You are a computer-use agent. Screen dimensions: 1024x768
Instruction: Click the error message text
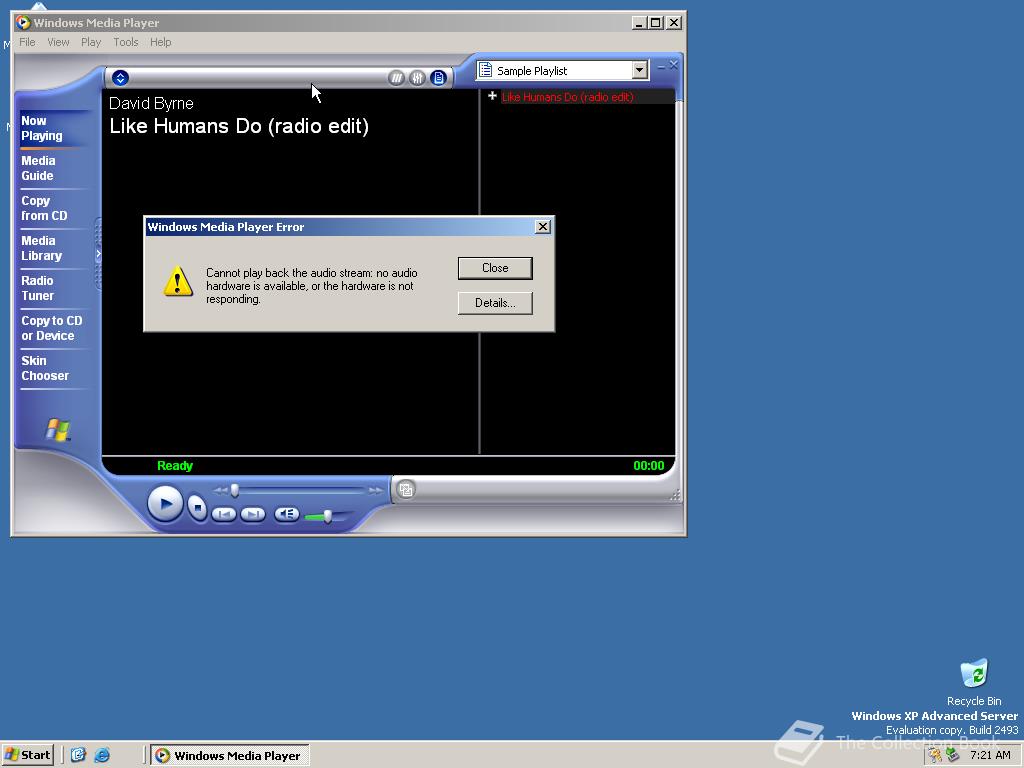(x=312, y=286)
